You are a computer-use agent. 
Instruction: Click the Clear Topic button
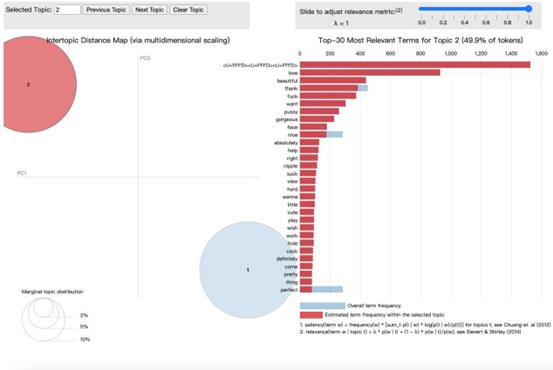[x=188, y=10]
